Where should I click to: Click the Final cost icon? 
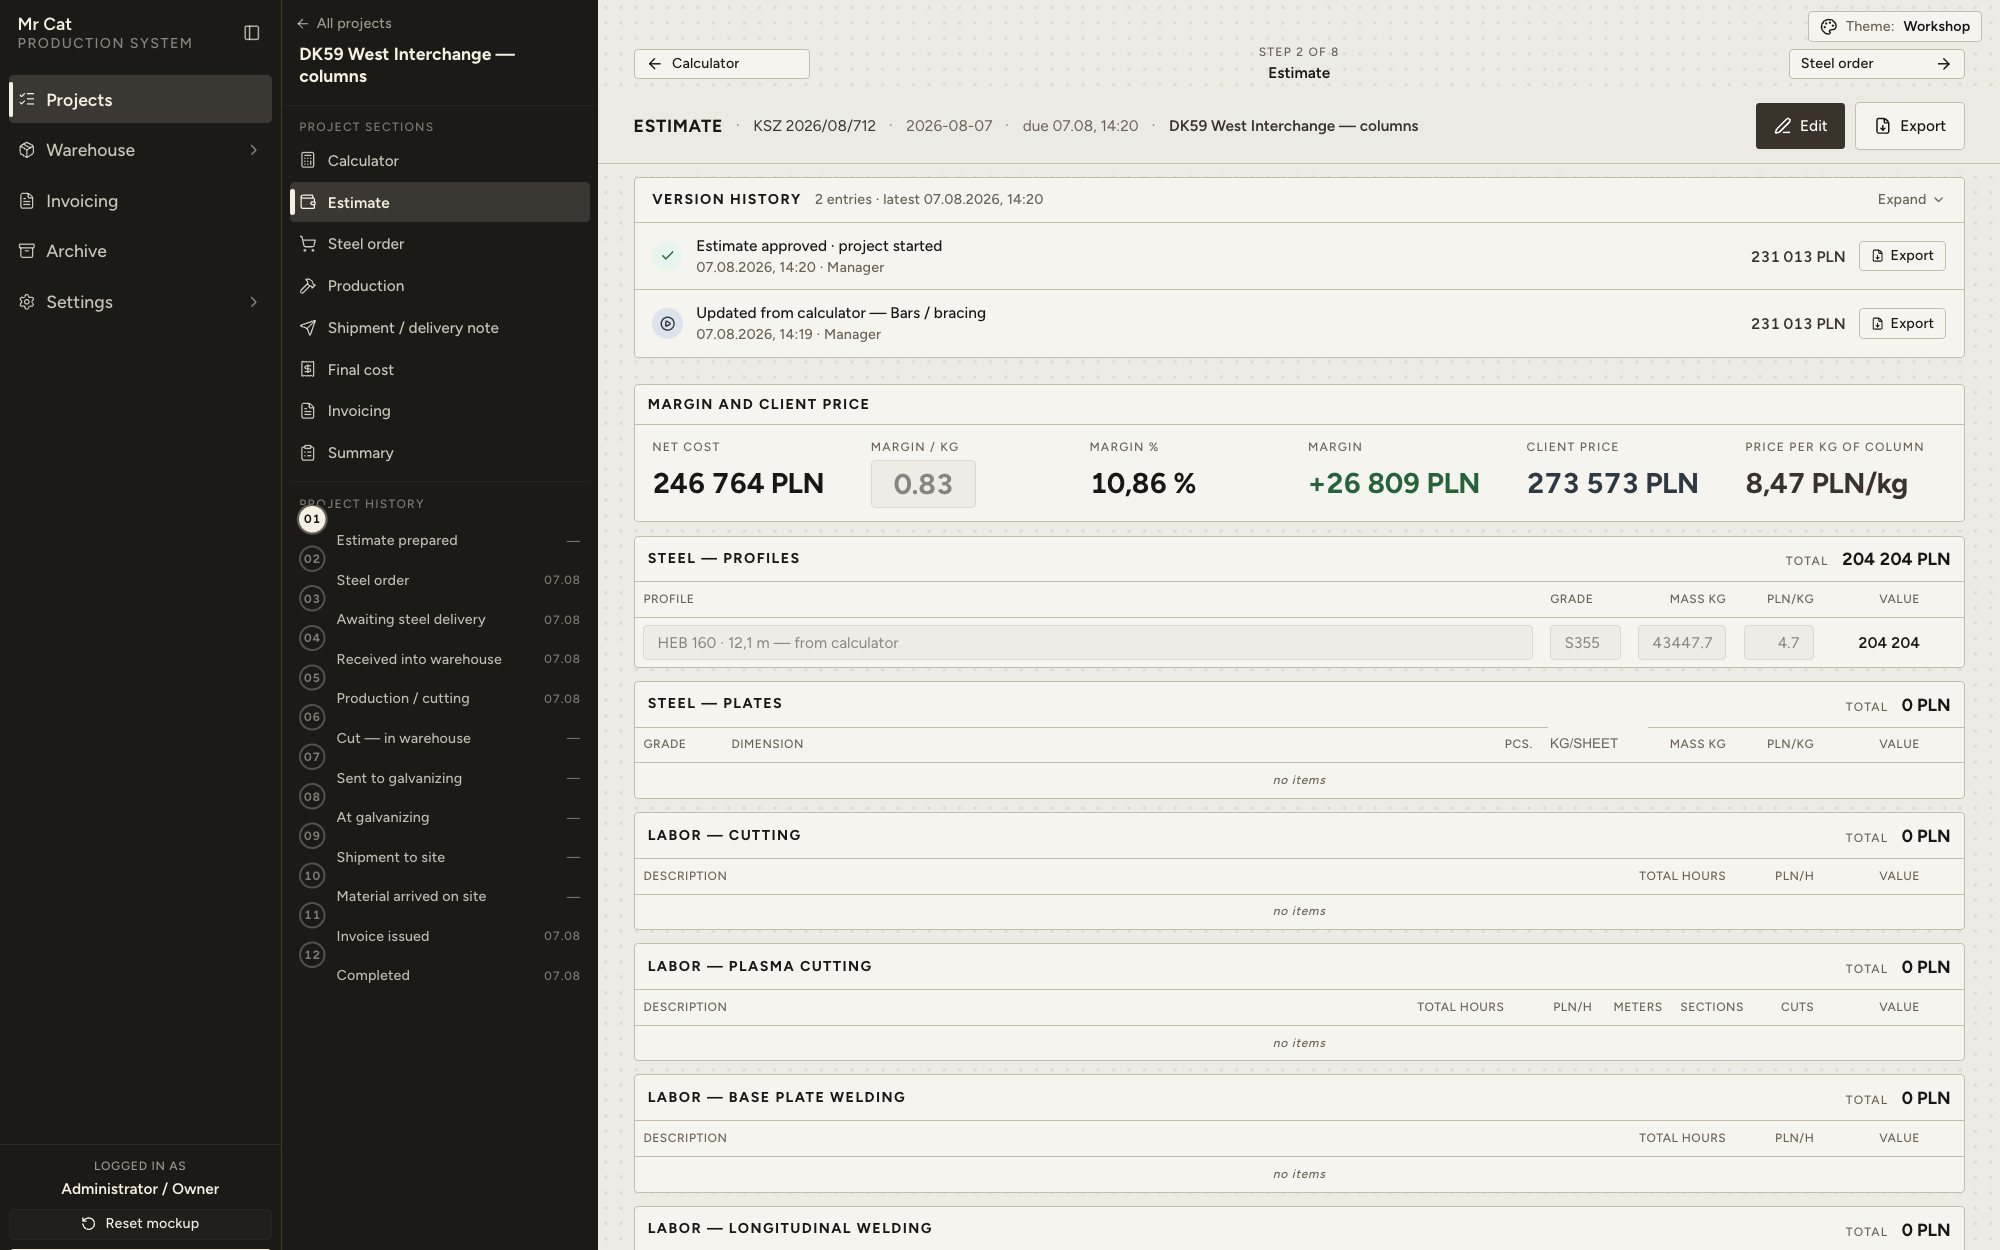[x=308, y=369]
